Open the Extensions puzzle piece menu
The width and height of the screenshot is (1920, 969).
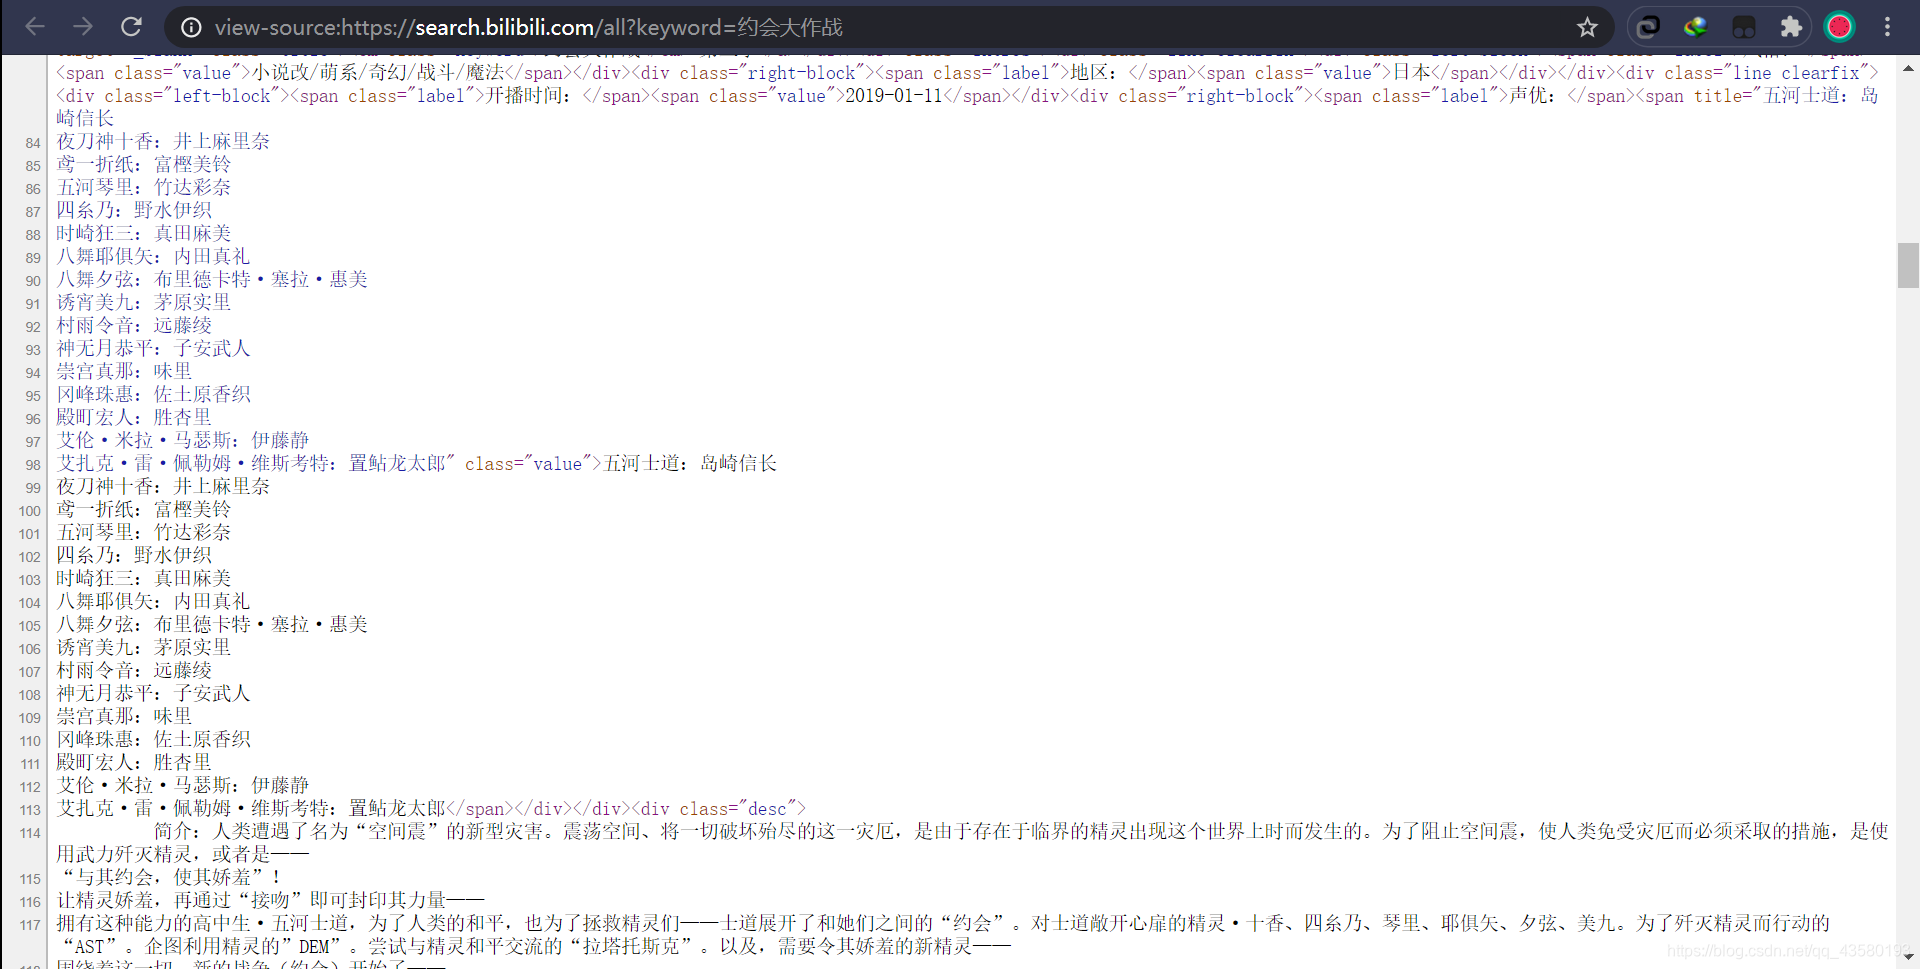point(1792,27)
